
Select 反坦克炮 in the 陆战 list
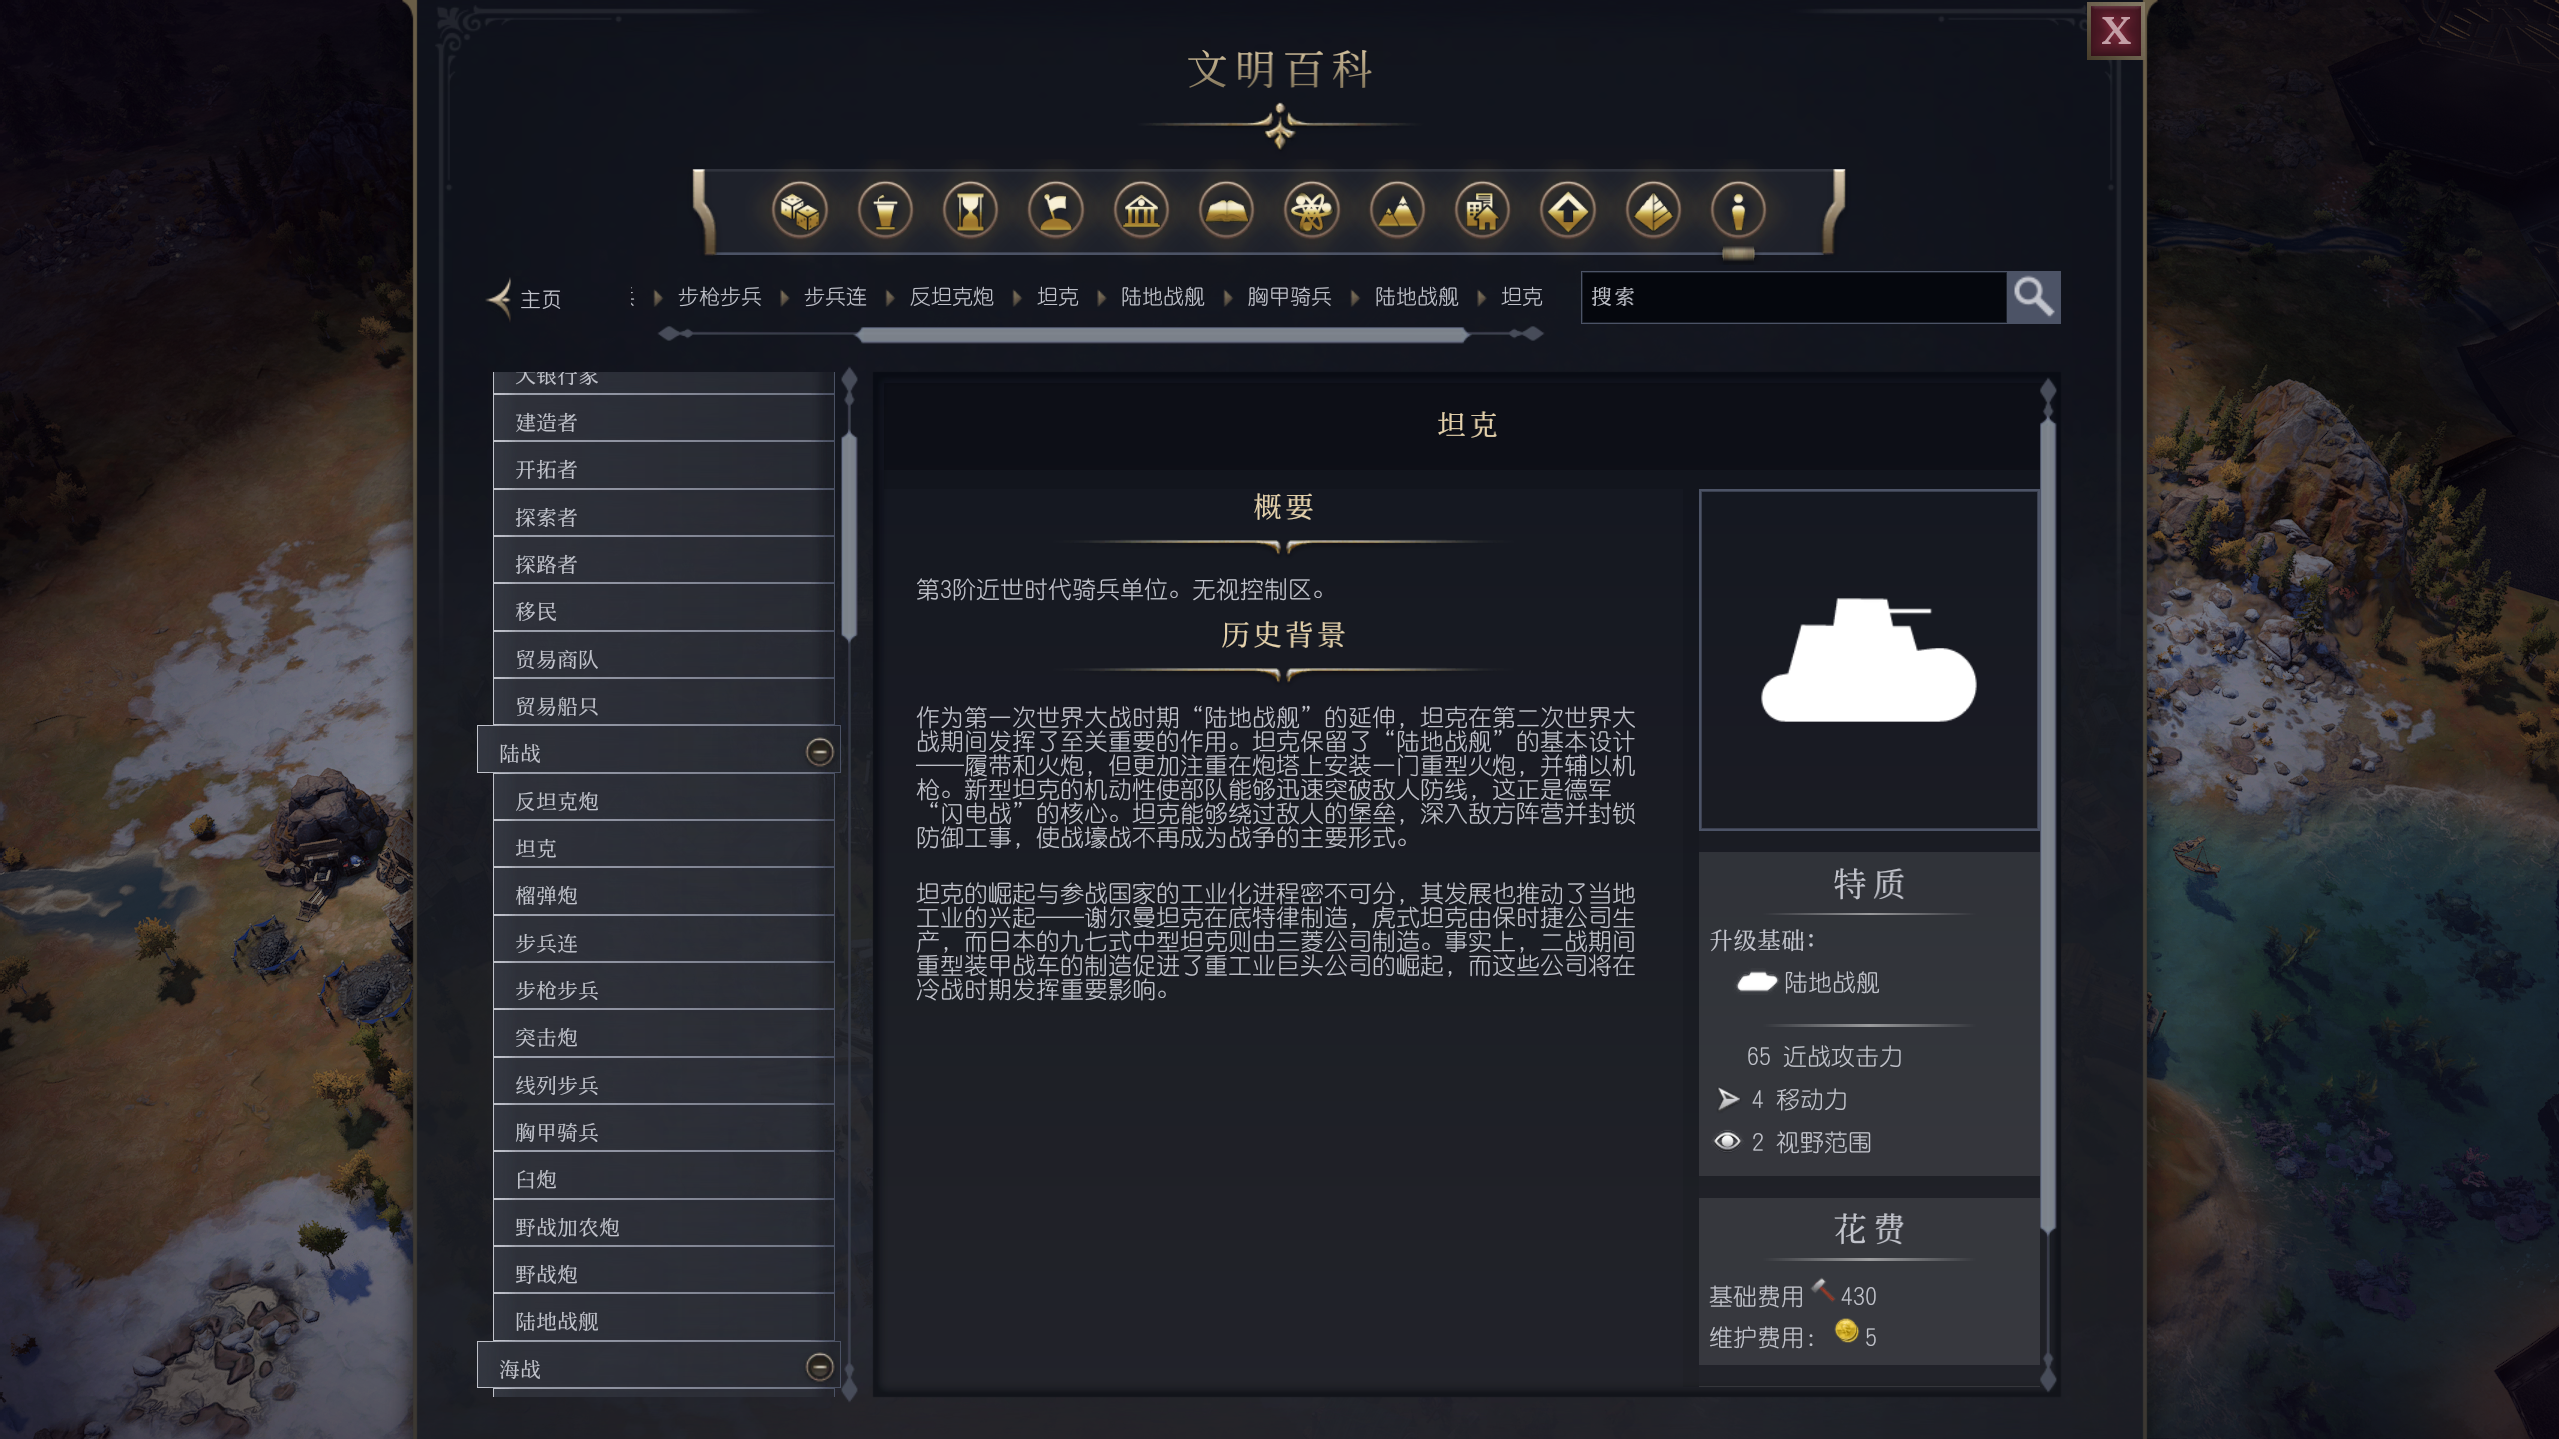[x=663, y=801]
